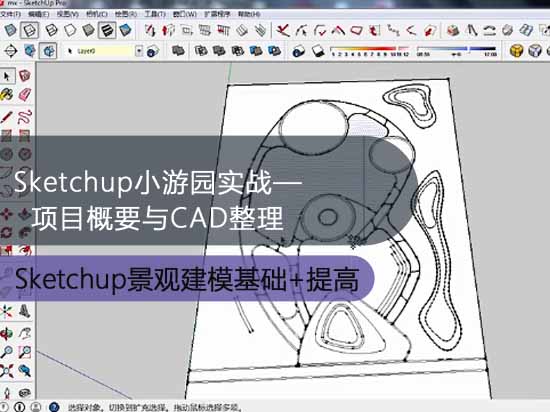Open the Shadow Settings icon
Viewport: 550px width, 412px height.
click(x=298, y=51)
